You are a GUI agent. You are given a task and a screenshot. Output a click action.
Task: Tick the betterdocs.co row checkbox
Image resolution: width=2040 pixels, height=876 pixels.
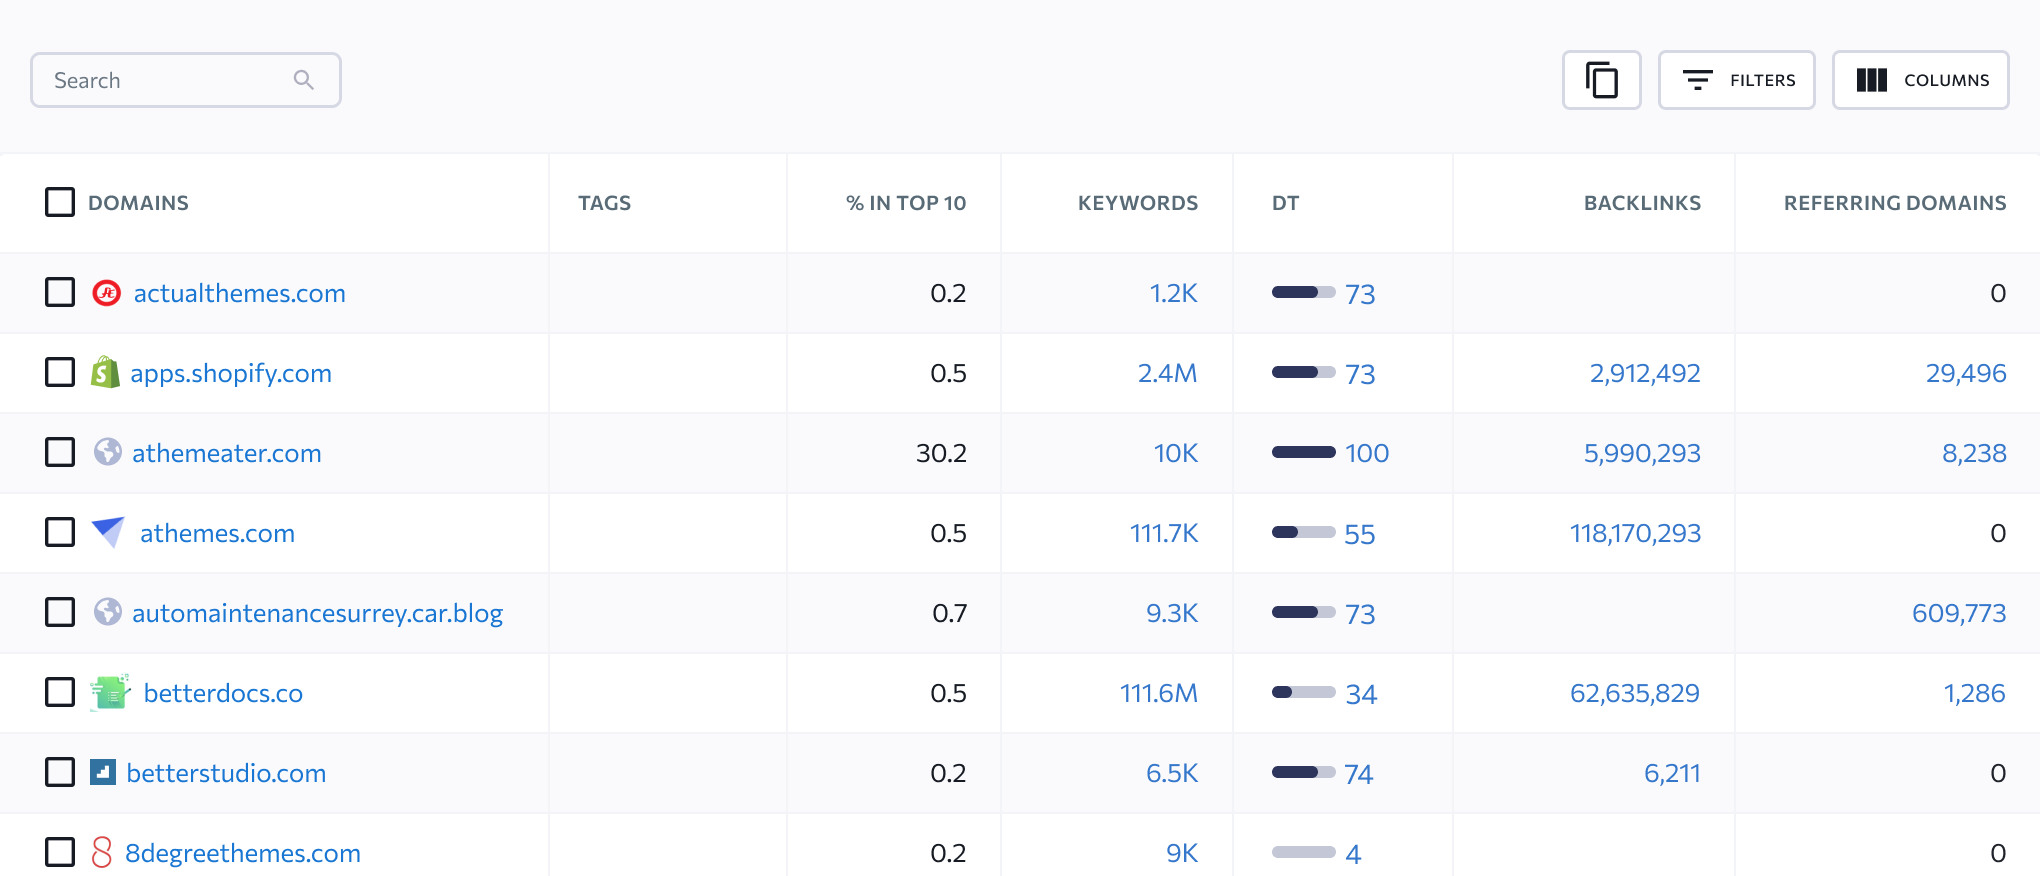pos(60,692)
